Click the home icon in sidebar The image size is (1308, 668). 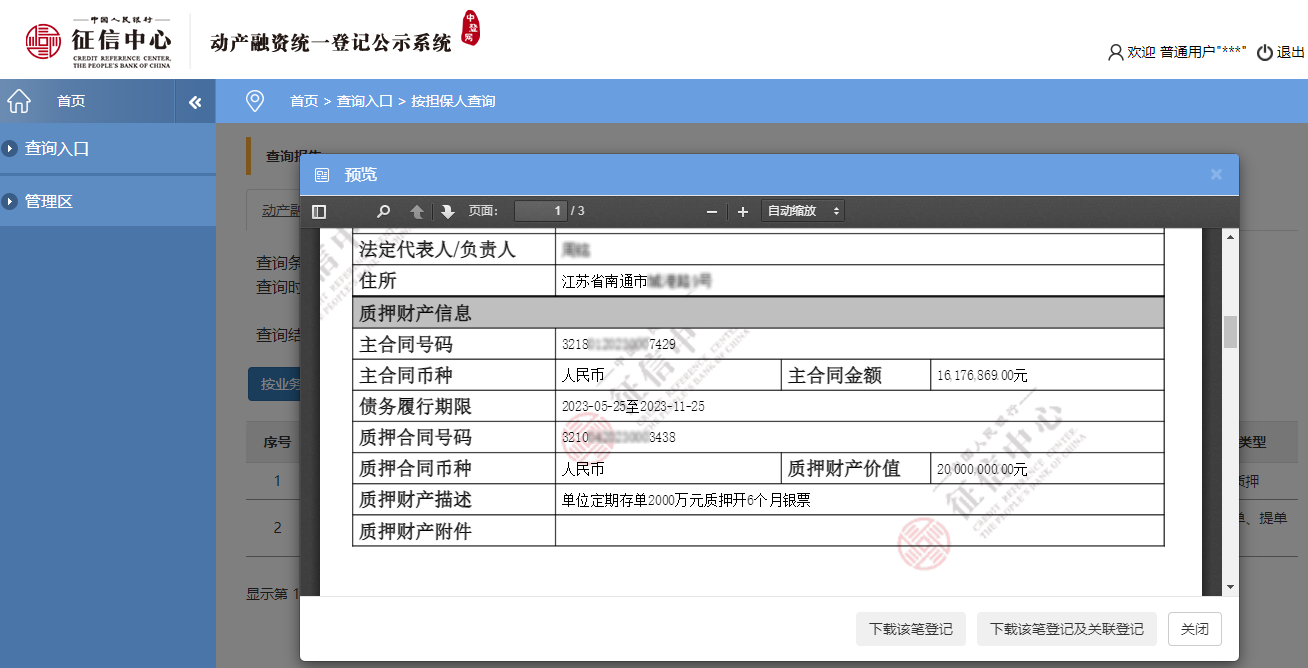19,101
